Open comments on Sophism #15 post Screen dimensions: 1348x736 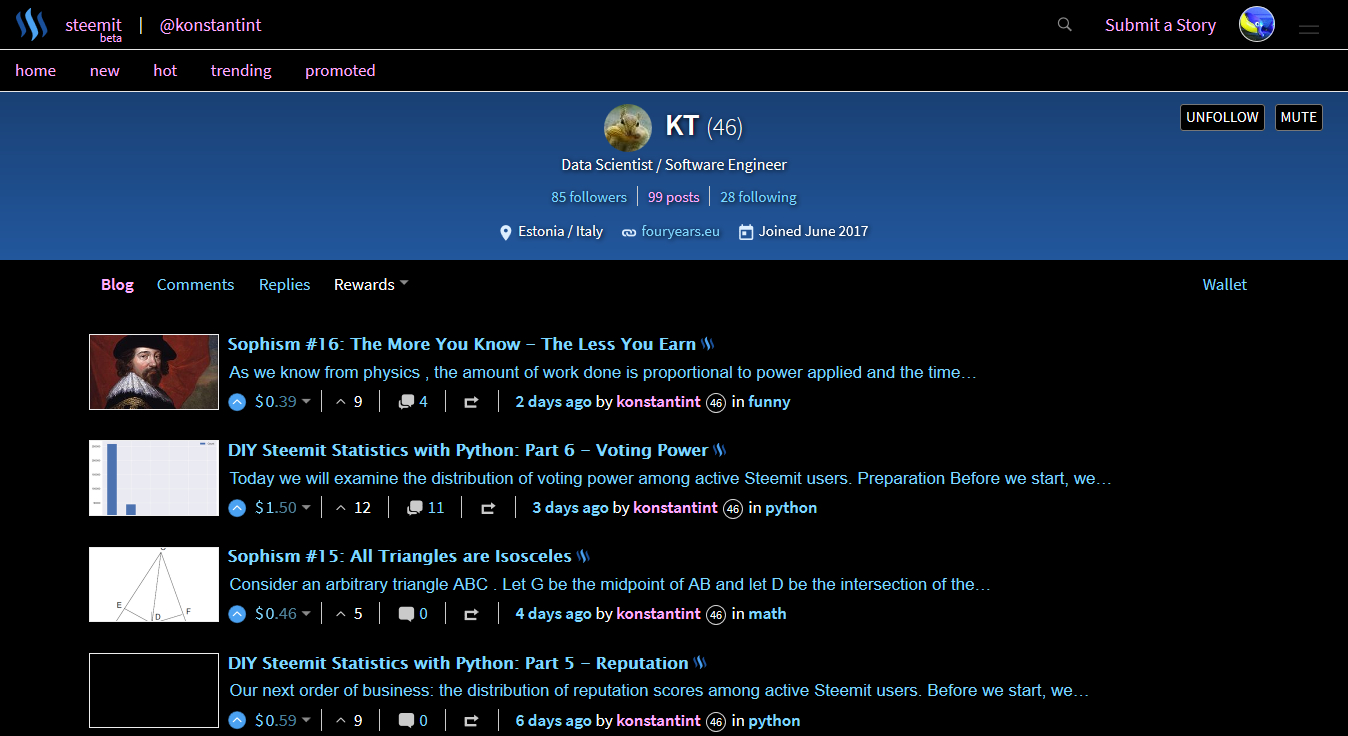click(413, 614)
